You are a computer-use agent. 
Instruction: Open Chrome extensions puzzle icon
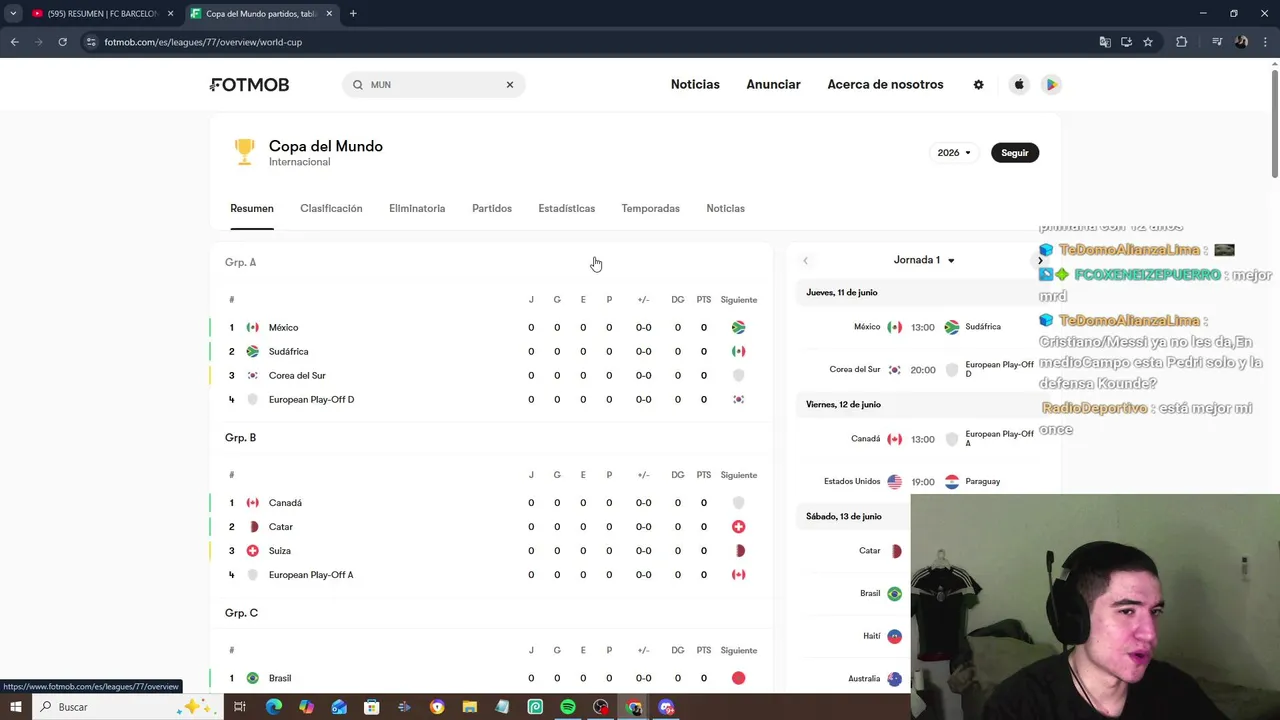pyautogui.click(x=1181, y=42)
